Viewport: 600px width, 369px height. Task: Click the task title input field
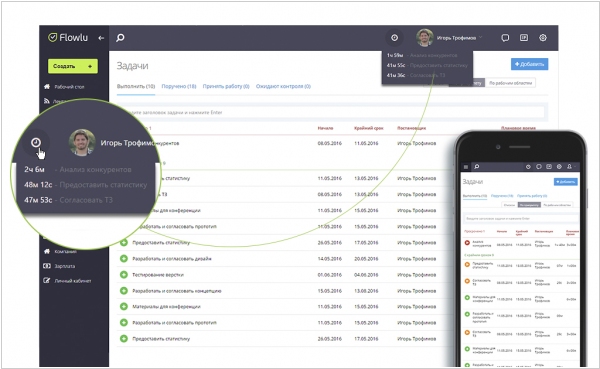333,112
